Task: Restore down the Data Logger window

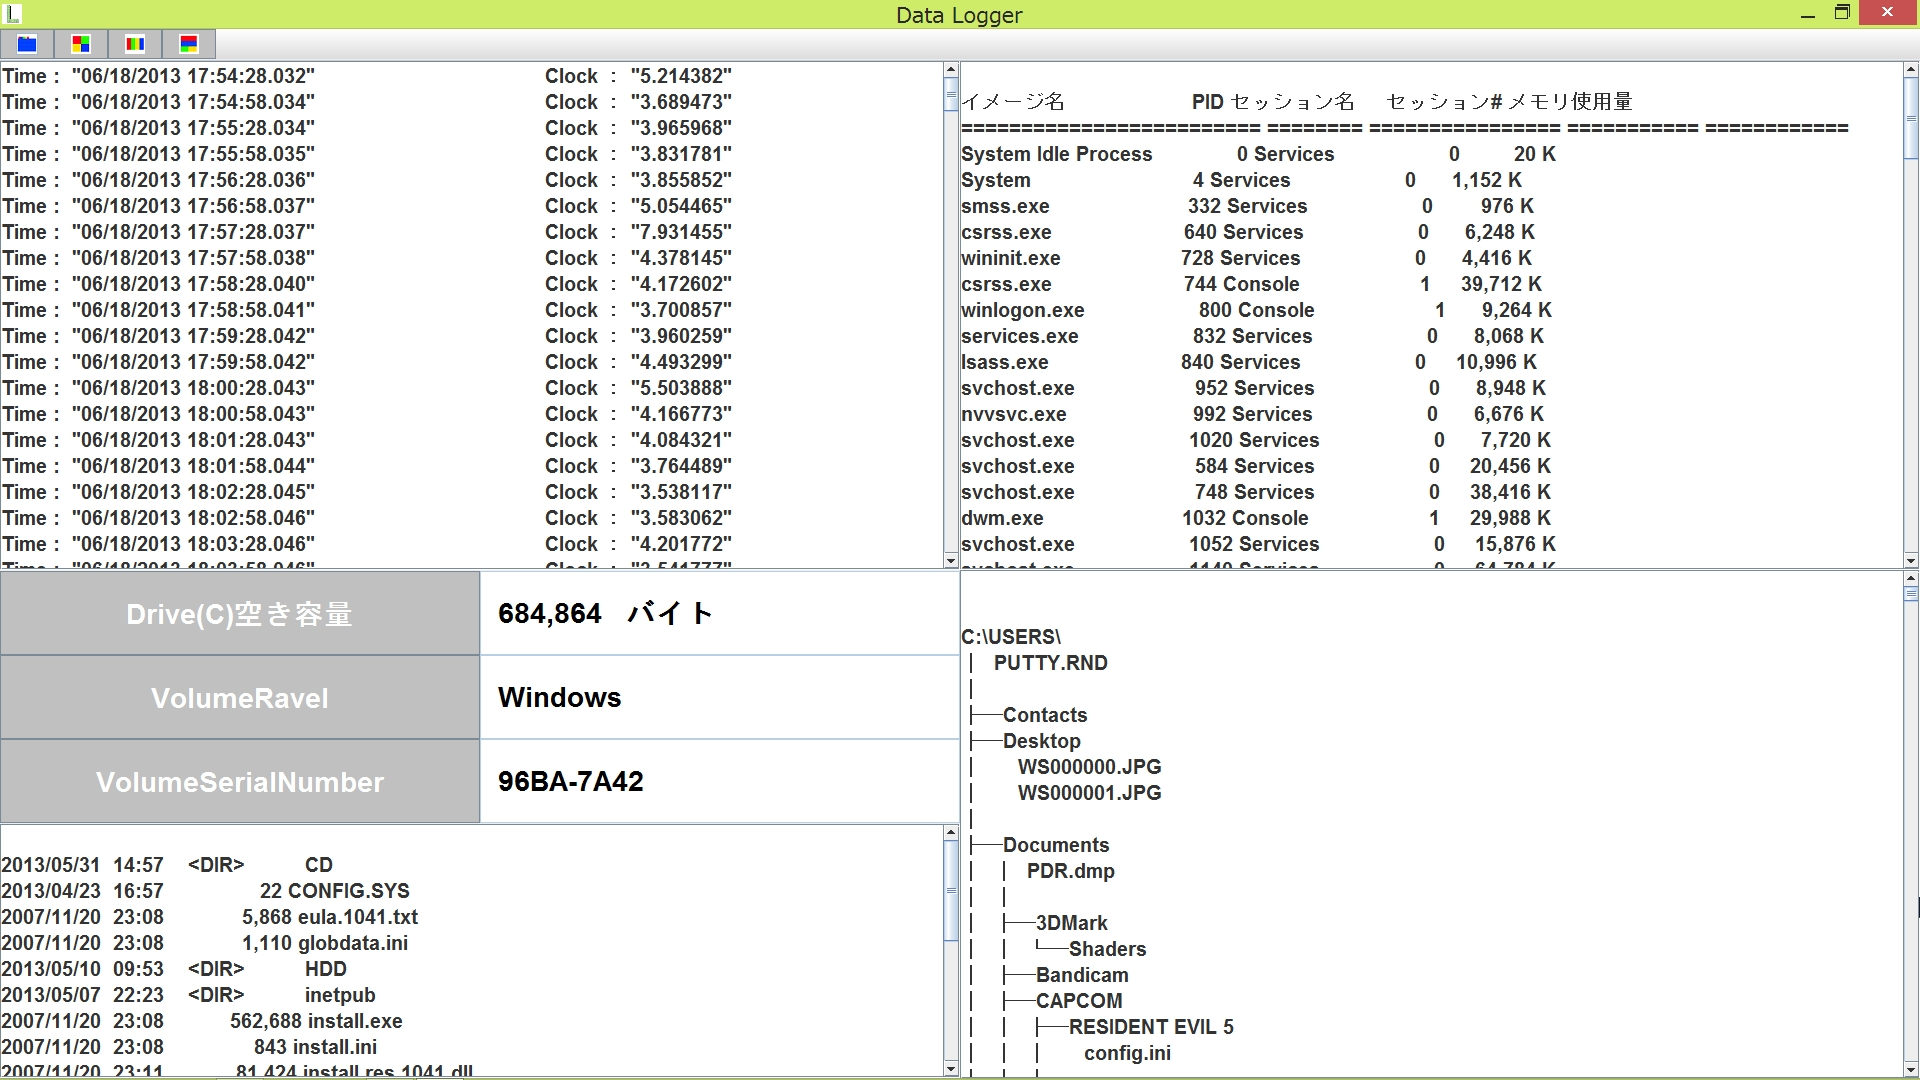Action: (1842, 13)
